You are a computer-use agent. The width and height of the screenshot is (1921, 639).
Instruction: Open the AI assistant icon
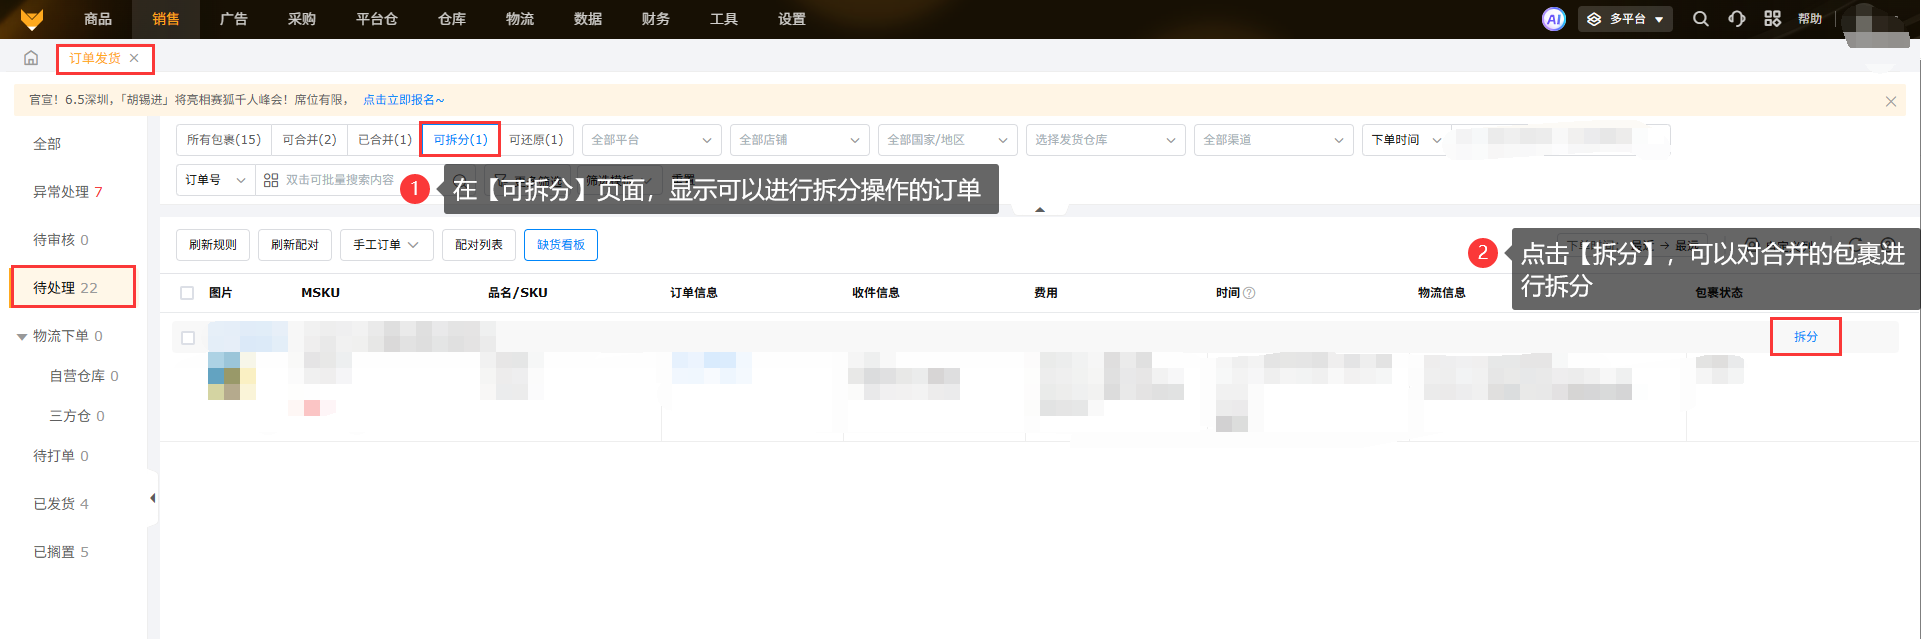click(1553, 19)
